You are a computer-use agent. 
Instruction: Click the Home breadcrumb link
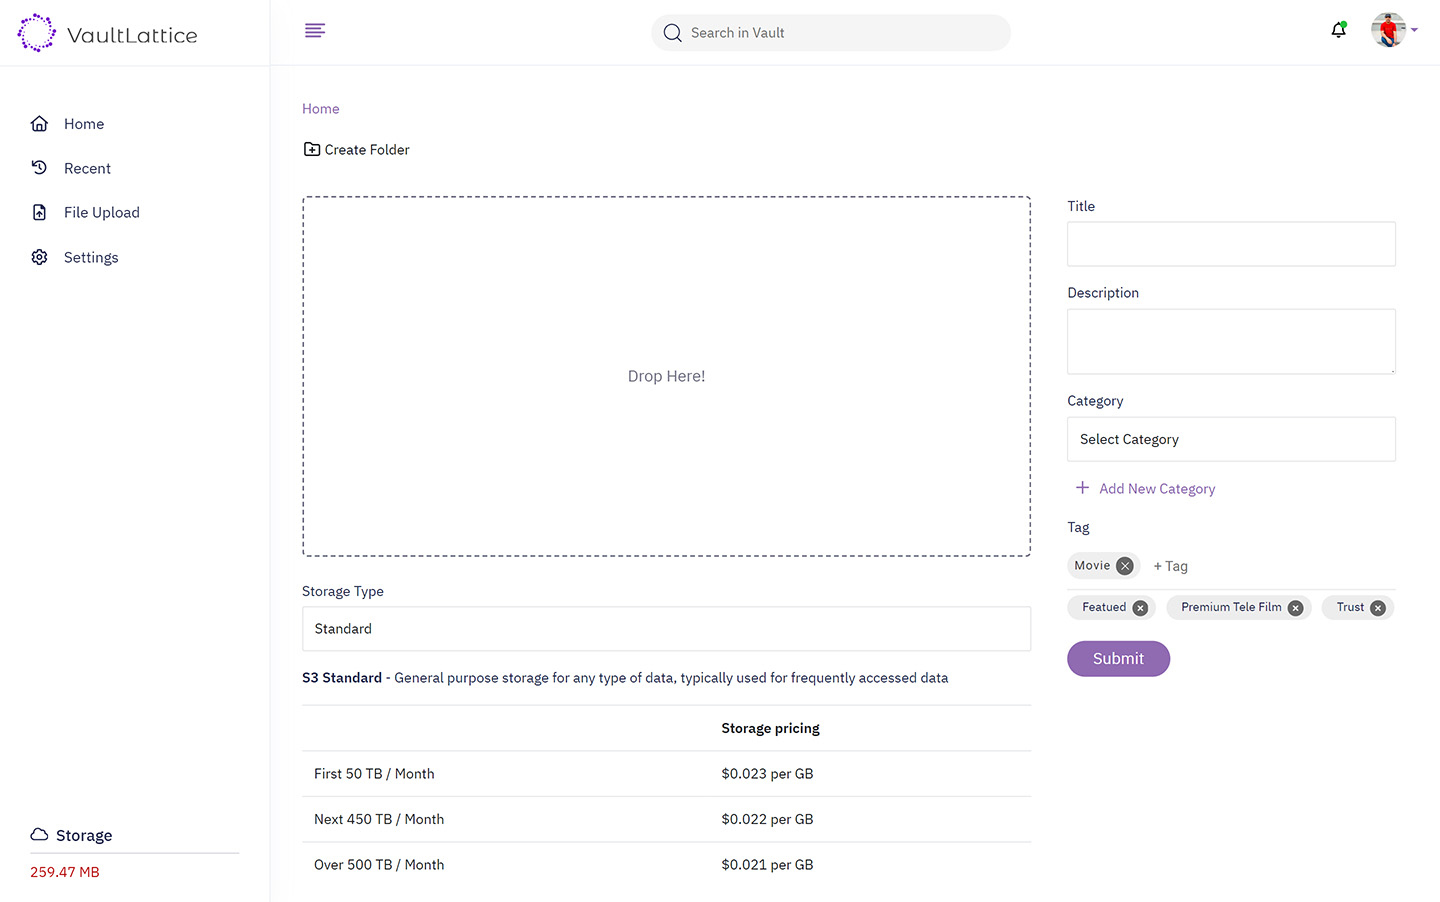click(x=321, y=109)
